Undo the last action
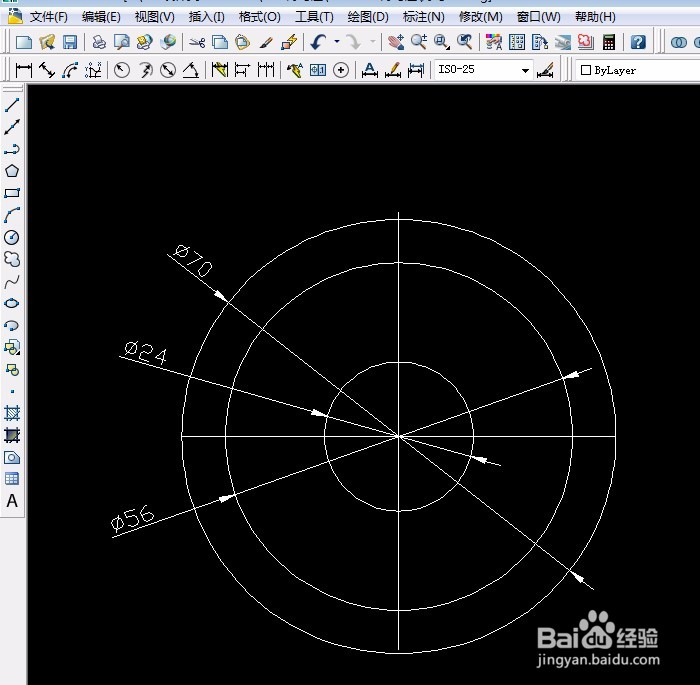The image size is (700, 685). (318, 42)
